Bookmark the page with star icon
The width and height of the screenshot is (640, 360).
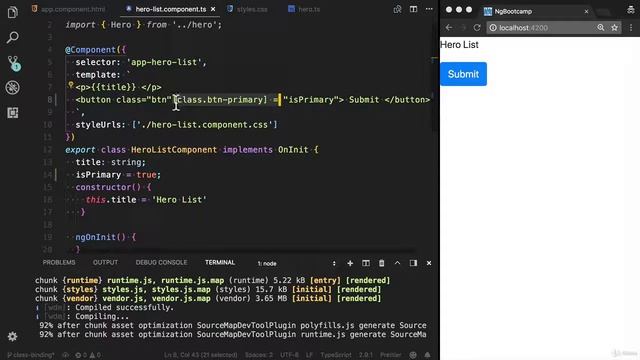coord(614,28)
